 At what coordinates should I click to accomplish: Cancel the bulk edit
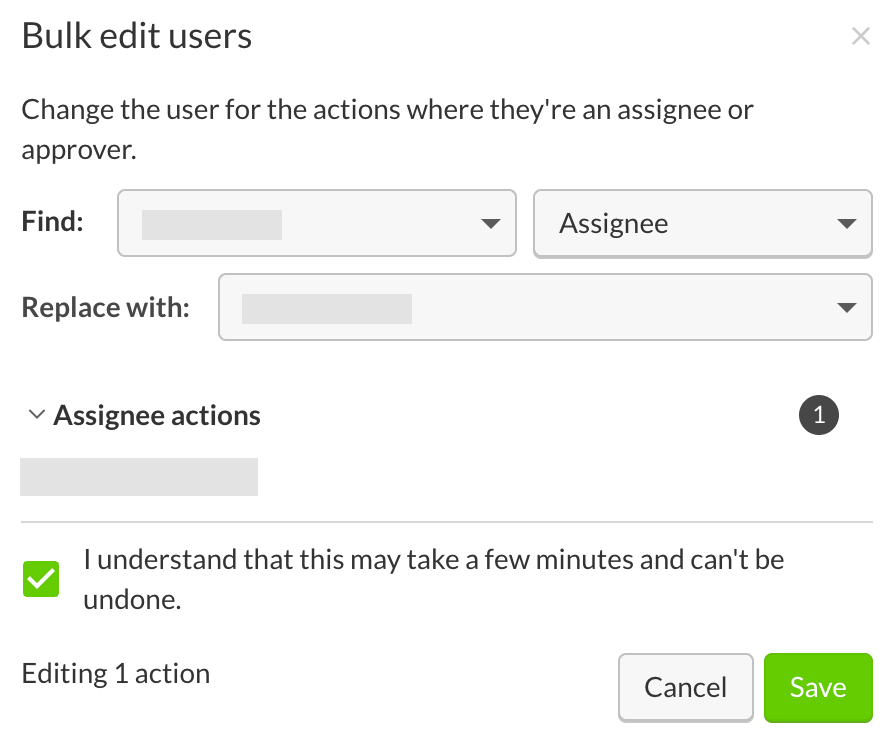685,687
